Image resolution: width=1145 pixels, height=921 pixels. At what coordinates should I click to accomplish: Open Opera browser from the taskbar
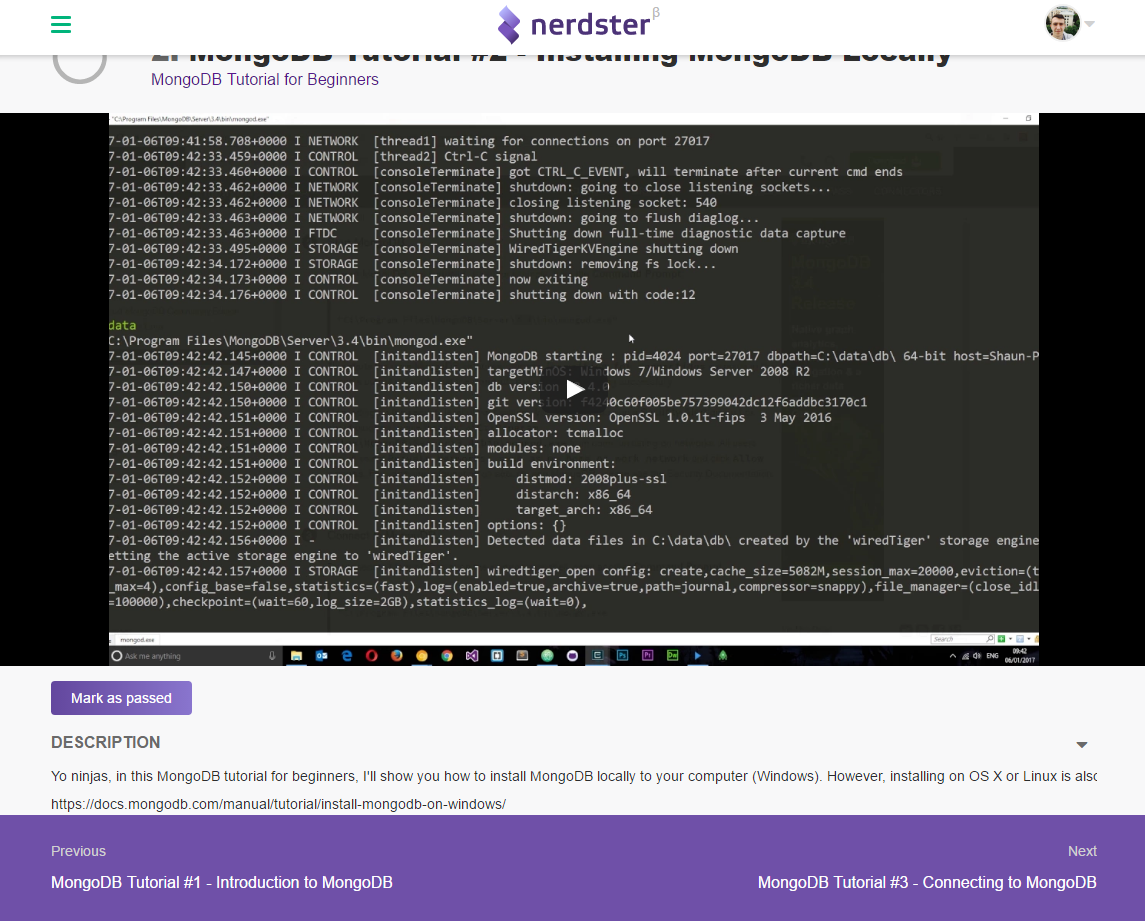[372, 655]
